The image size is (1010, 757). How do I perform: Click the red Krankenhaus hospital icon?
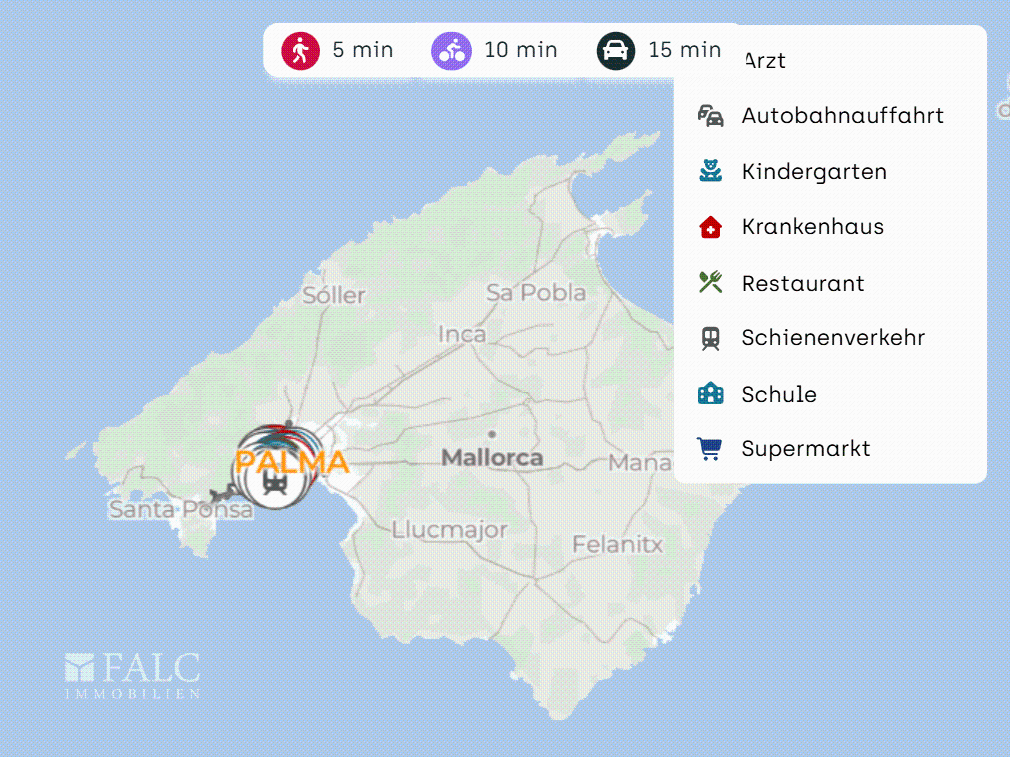tap(710, 227)
